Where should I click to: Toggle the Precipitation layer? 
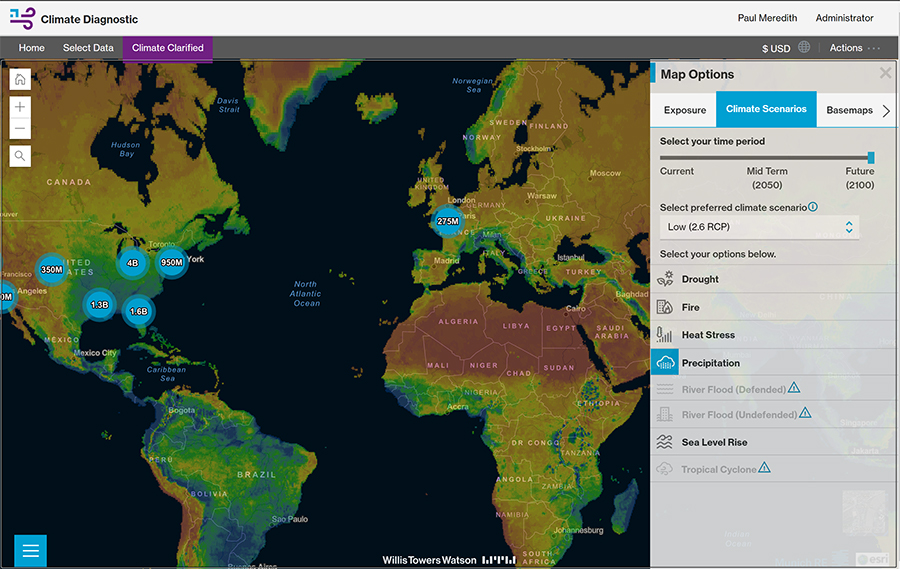pos(710,363)
